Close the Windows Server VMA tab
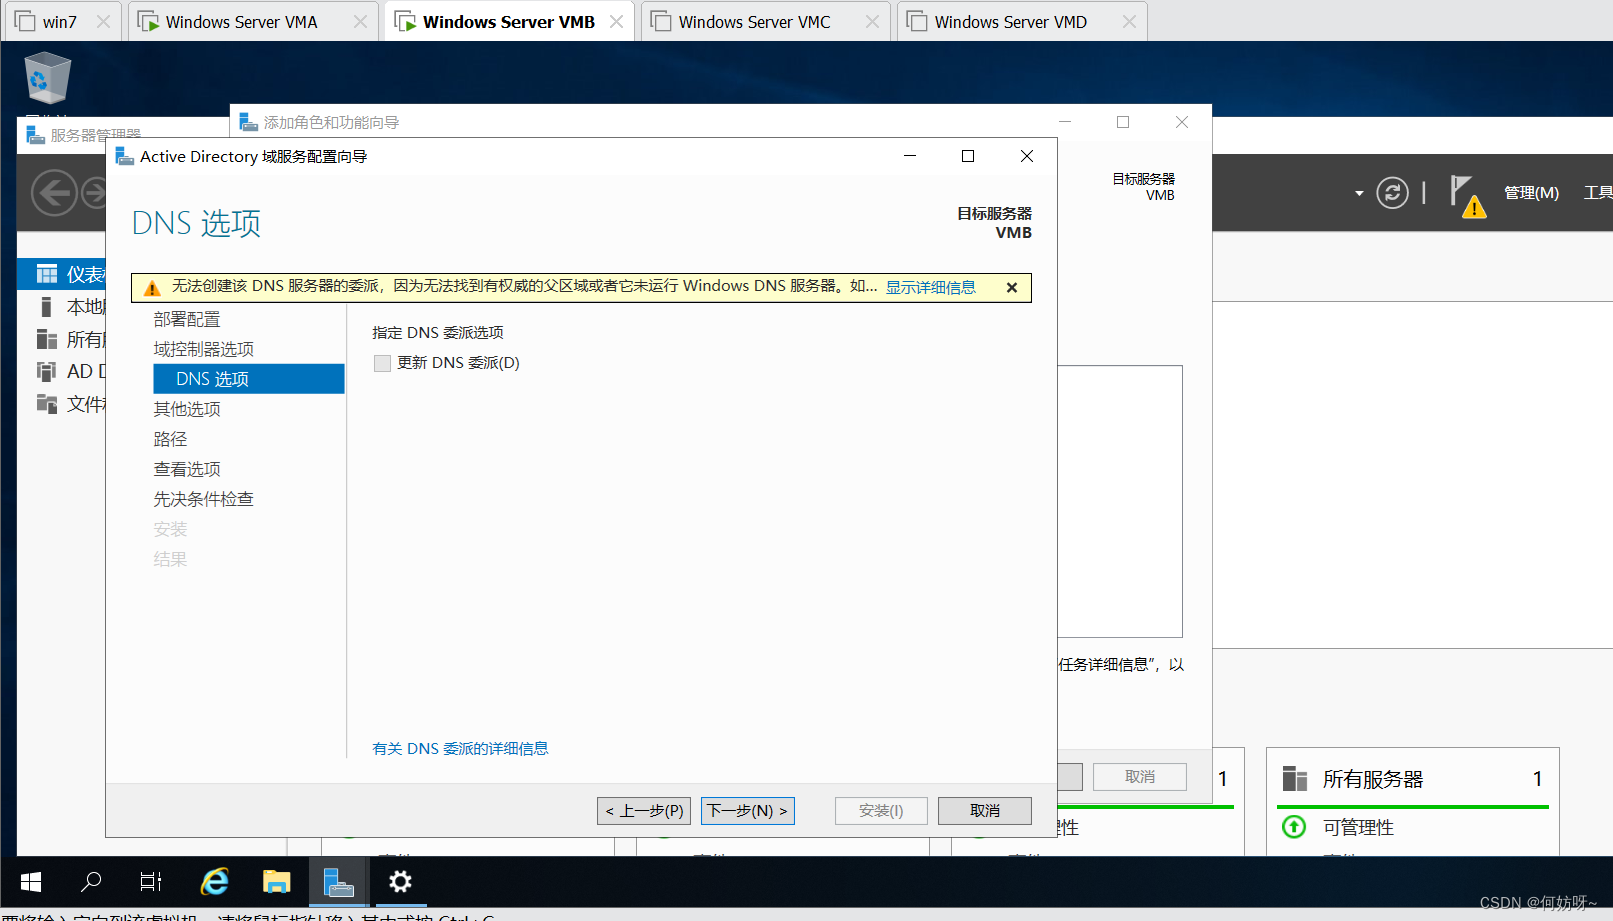 pyautogui.click(x=360, y=22)
